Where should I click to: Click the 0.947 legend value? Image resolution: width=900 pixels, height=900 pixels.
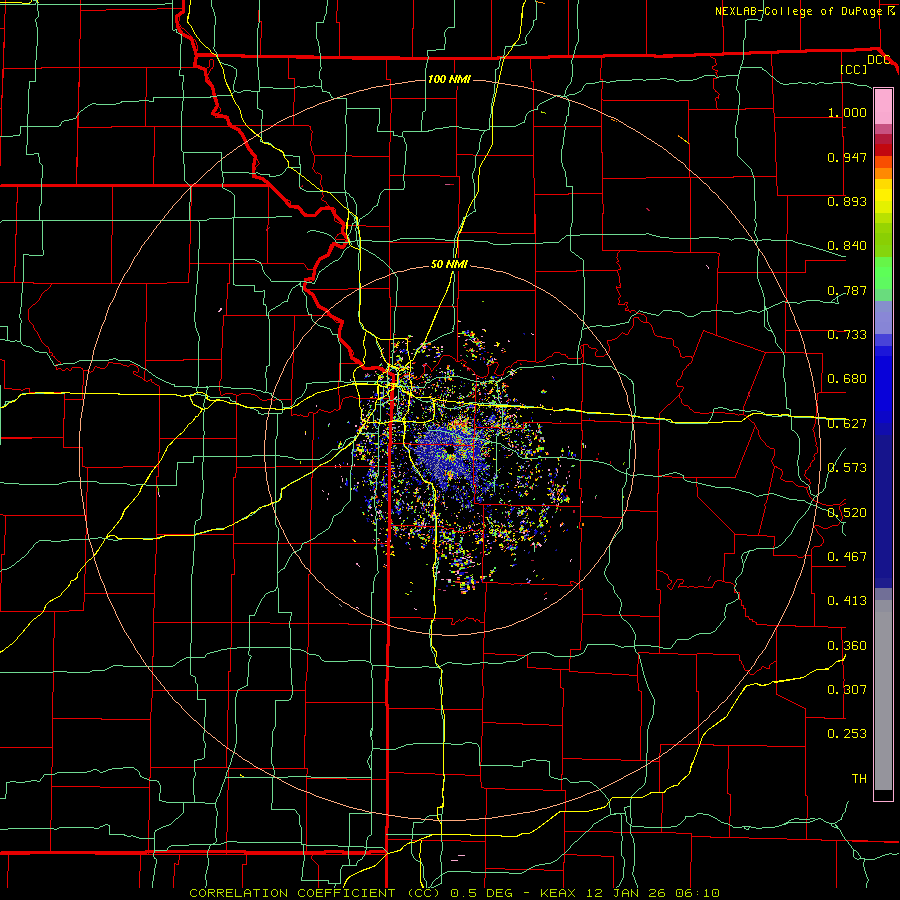(x=847, y=157)
